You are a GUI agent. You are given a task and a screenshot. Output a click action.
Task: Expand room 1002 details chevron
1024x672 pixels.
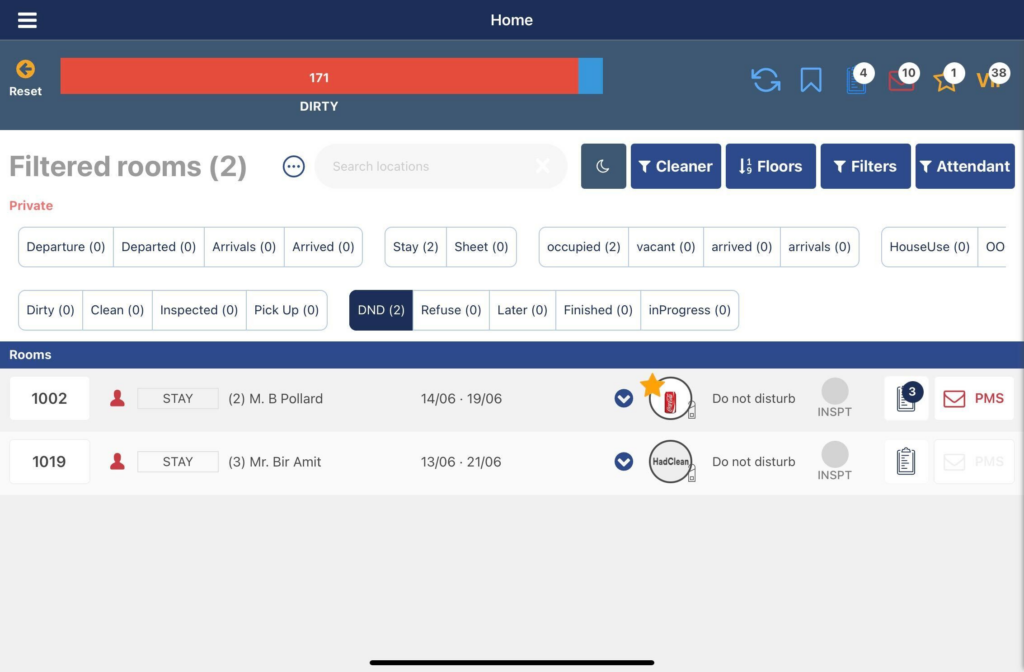[x=623, y=399]
